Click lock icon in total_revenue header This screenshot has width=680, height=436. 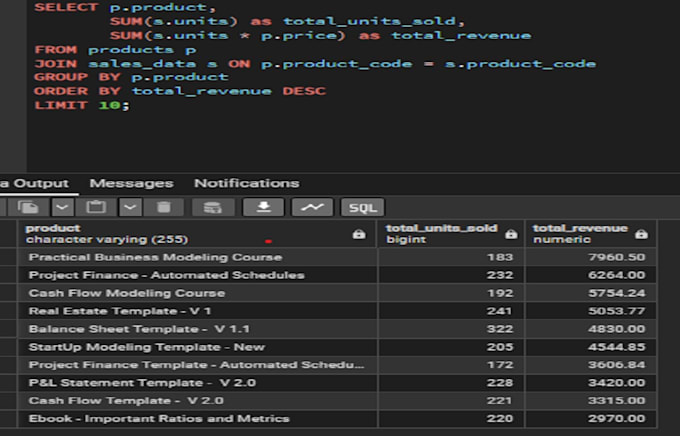641,235
